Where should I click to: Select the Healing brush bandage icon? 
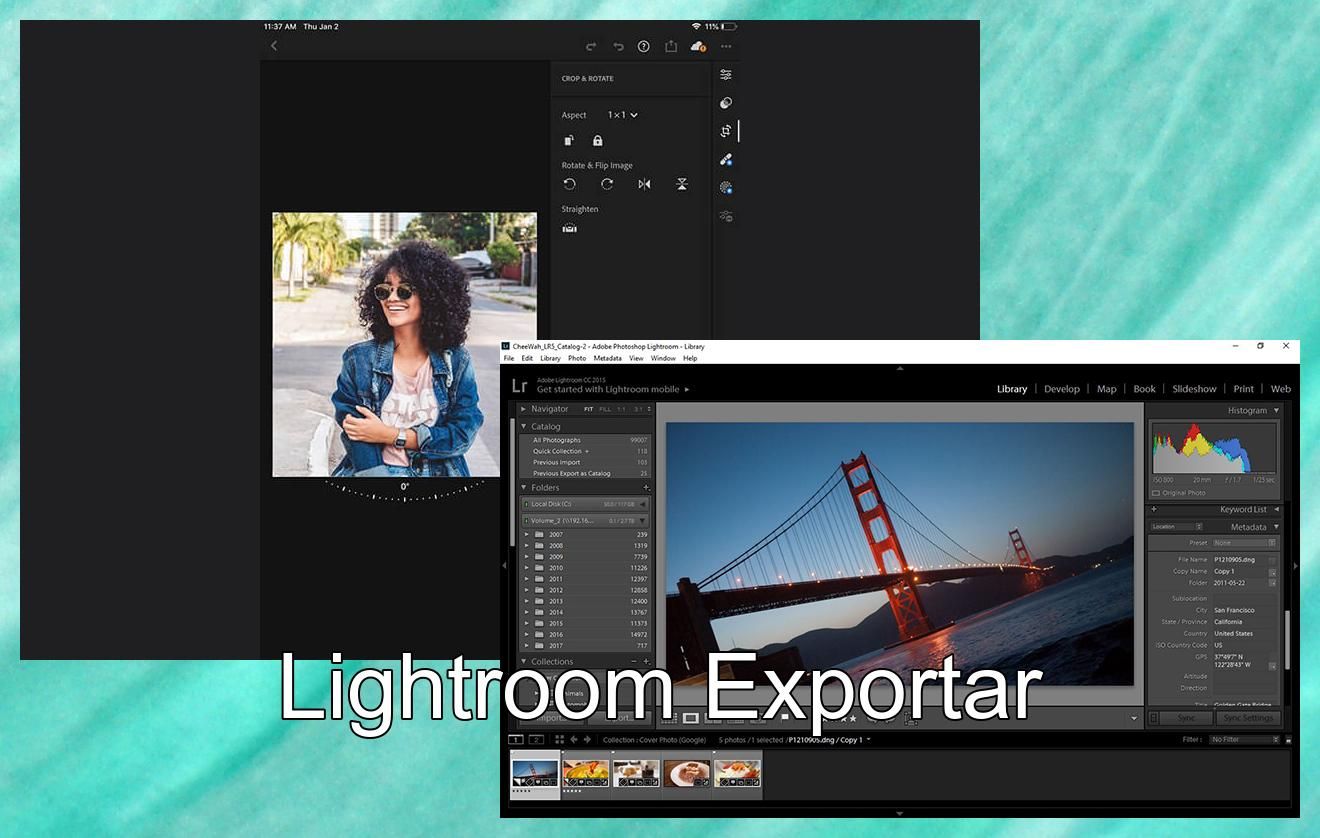(x=726, y=159)
